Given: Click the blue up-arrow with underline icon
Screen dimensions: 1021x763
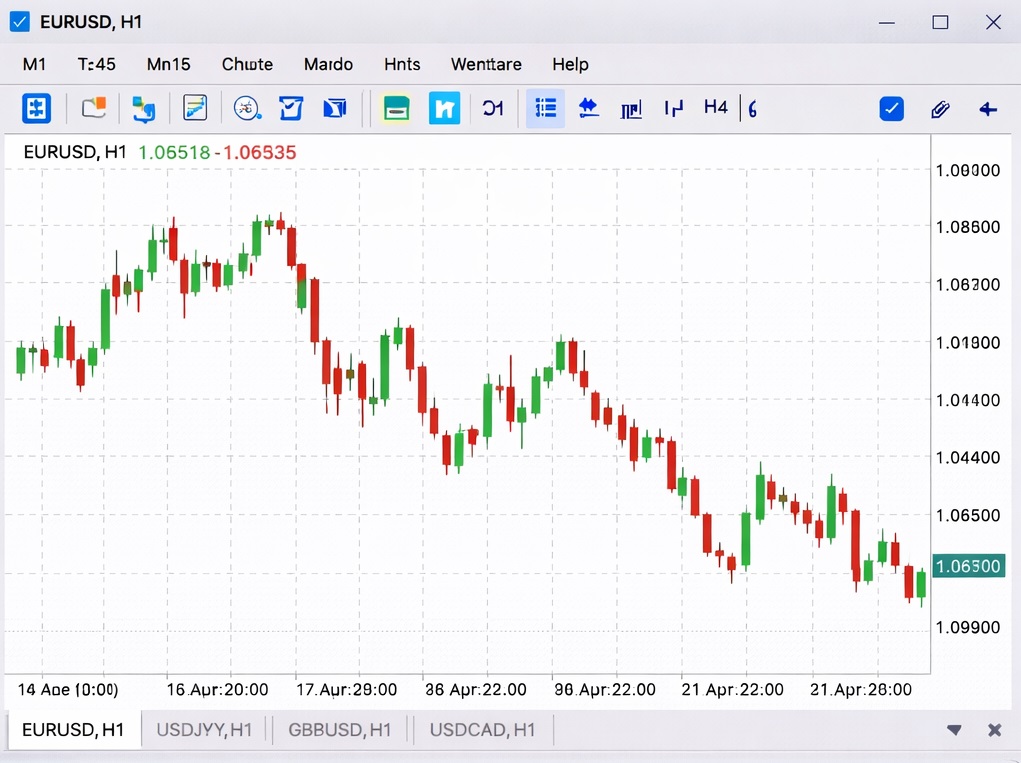Looking at the screenshot, I should click(x=589, y=108).
